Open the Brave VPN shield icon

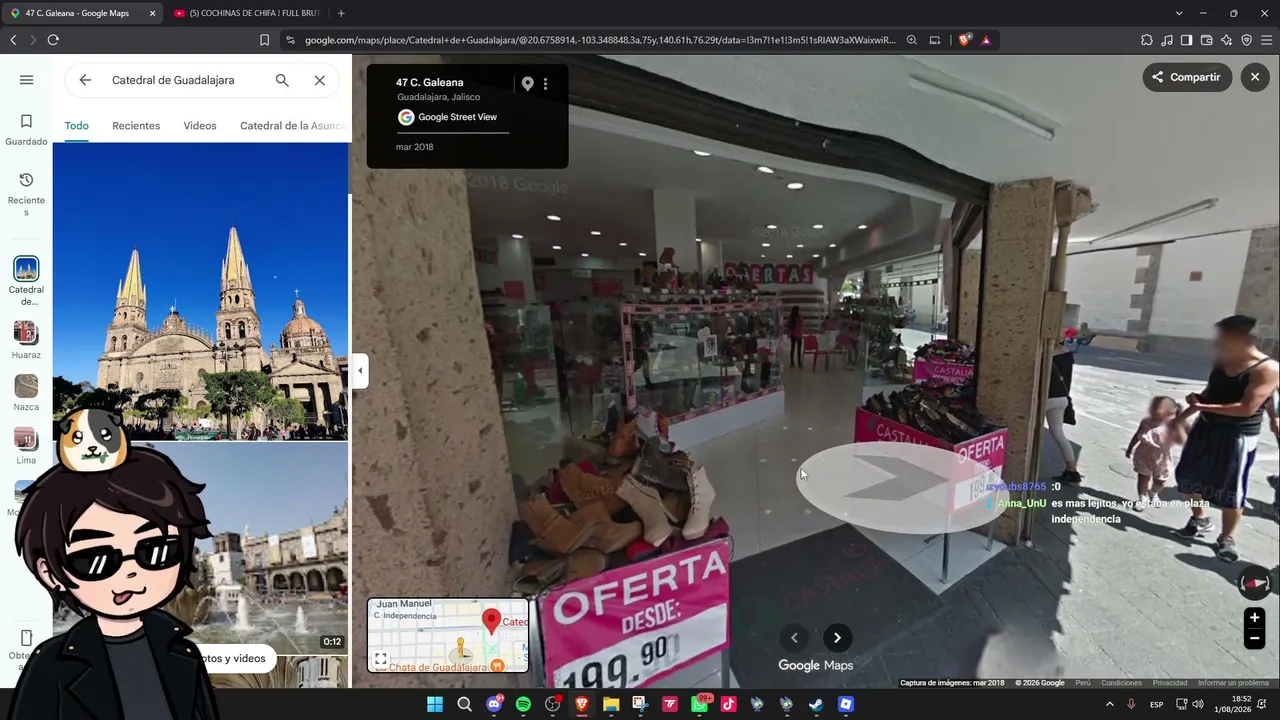point(1246,40)
